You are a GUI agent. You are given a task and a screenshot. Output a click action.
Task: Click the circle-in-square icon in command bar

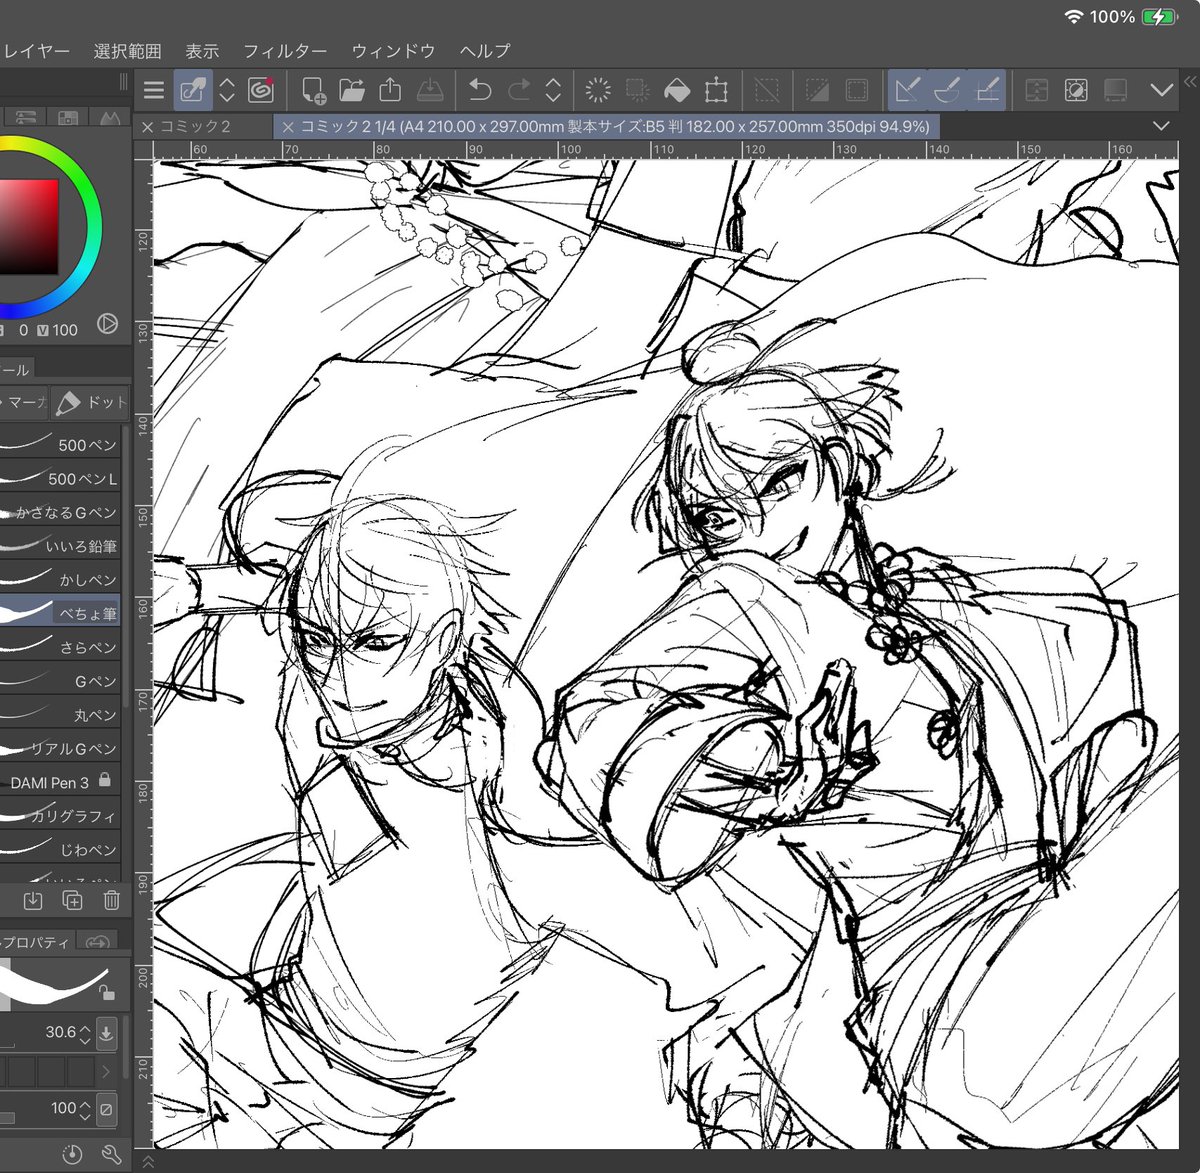(1076, 91)
